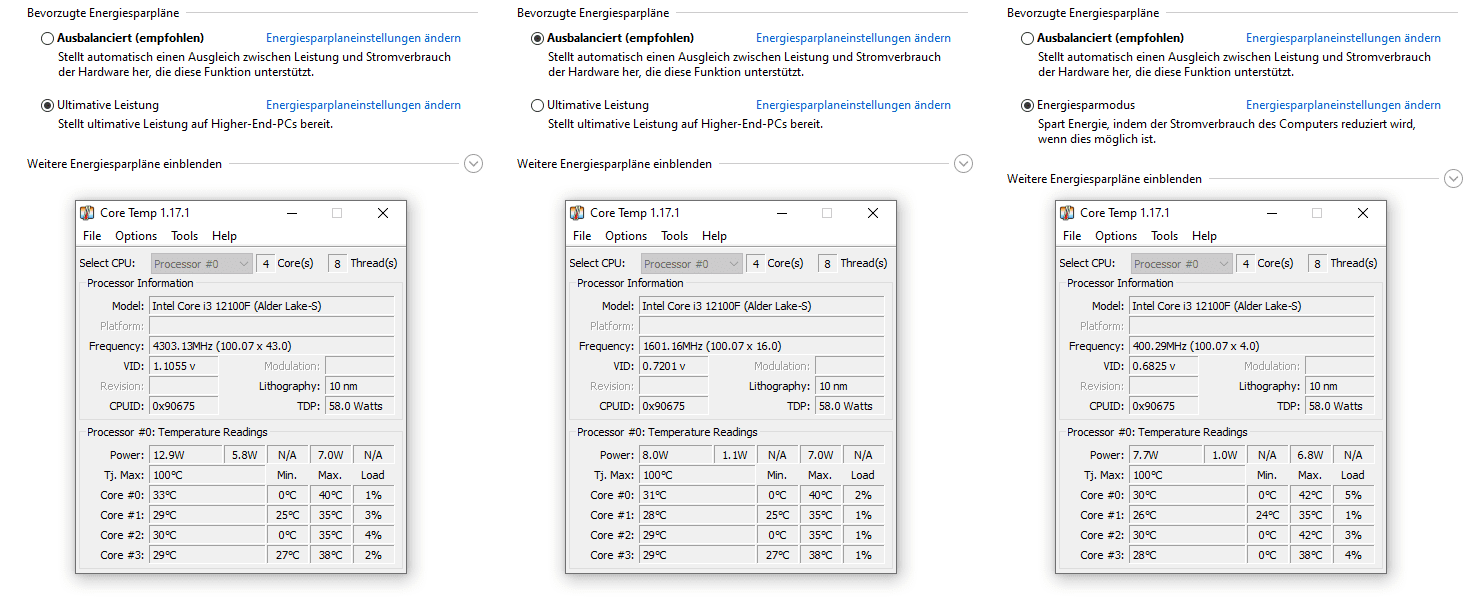The height and width of the screenshot is (600, 1470).
Task: Open Energiesparplaneinstellungen ändern beside Ausbalanciert above Energiesparmodus
Action: click(1343, 38)
